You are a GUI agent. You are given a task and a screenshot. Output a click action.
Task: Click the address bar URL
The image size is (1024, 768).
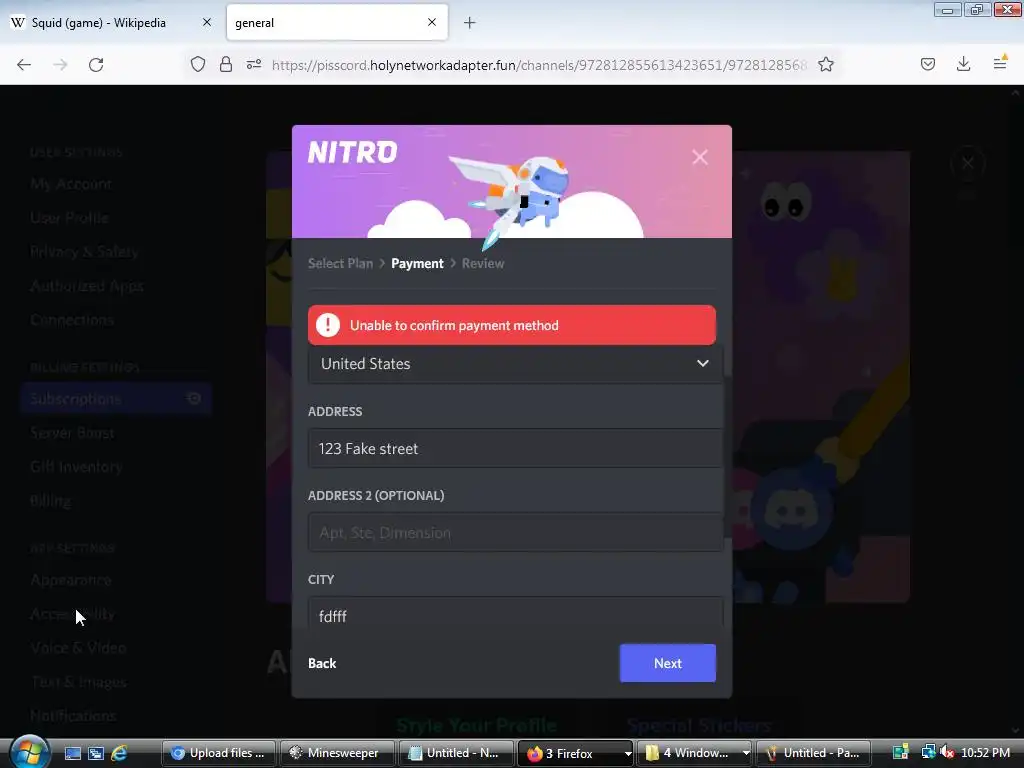coord(539,65)
